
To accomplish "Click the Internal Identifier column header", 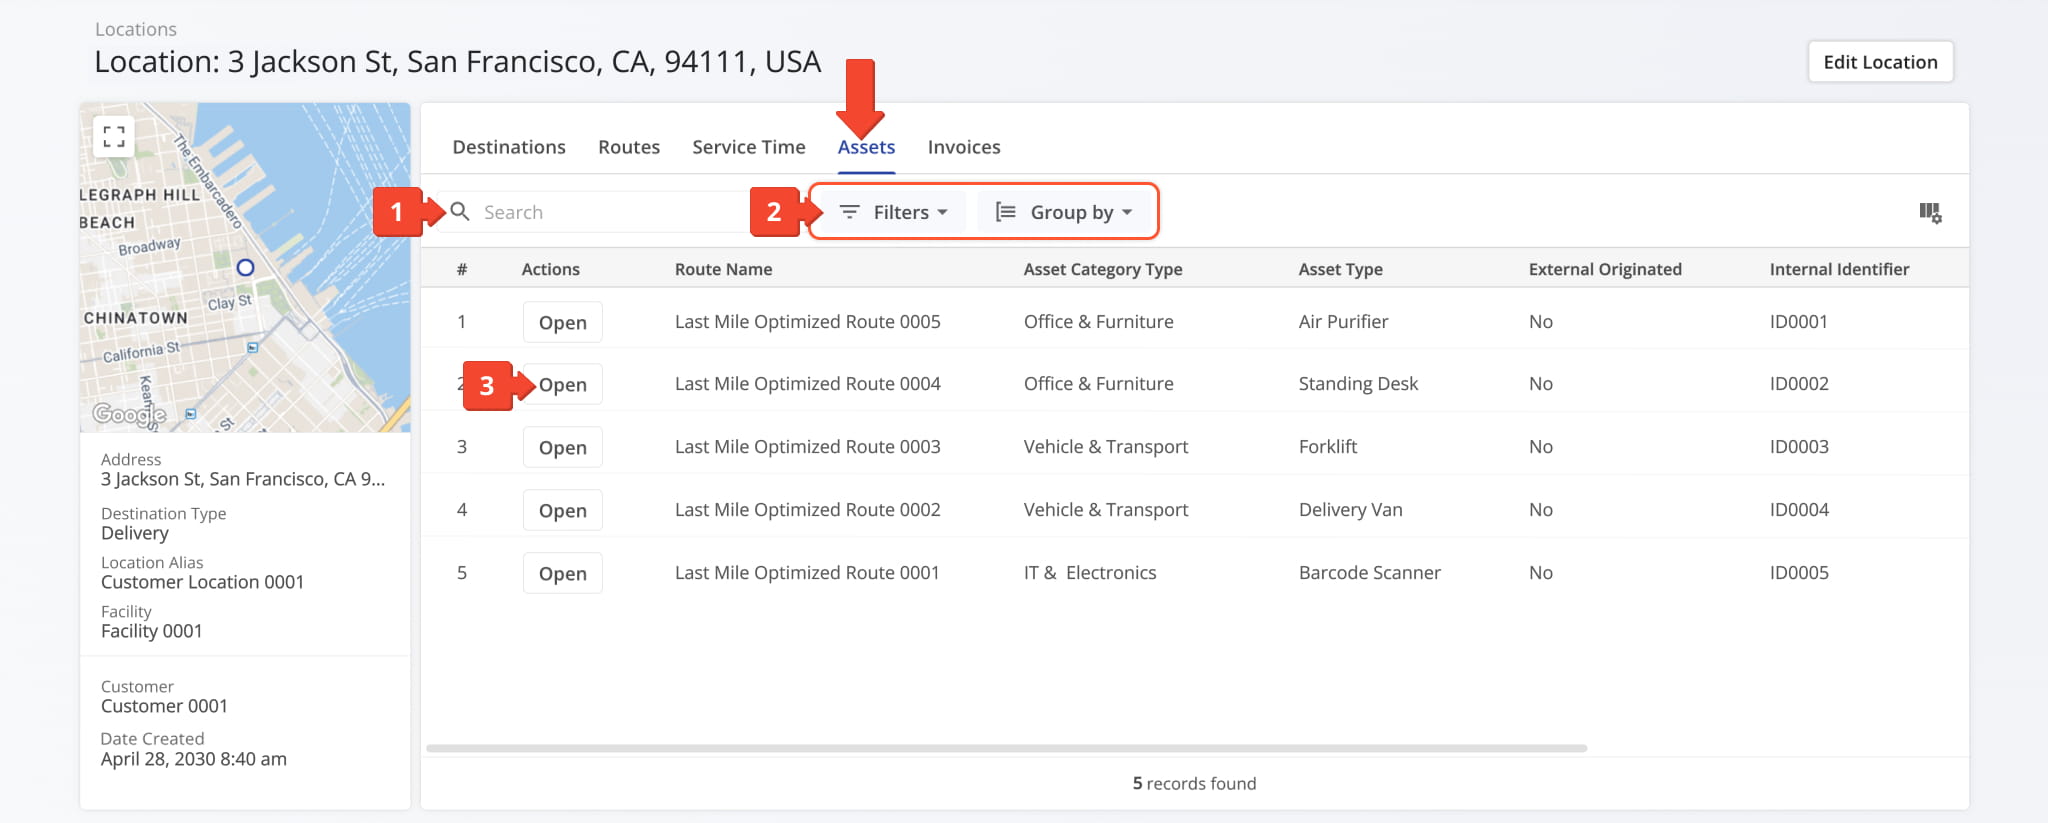I will (x=1839, y=269).
